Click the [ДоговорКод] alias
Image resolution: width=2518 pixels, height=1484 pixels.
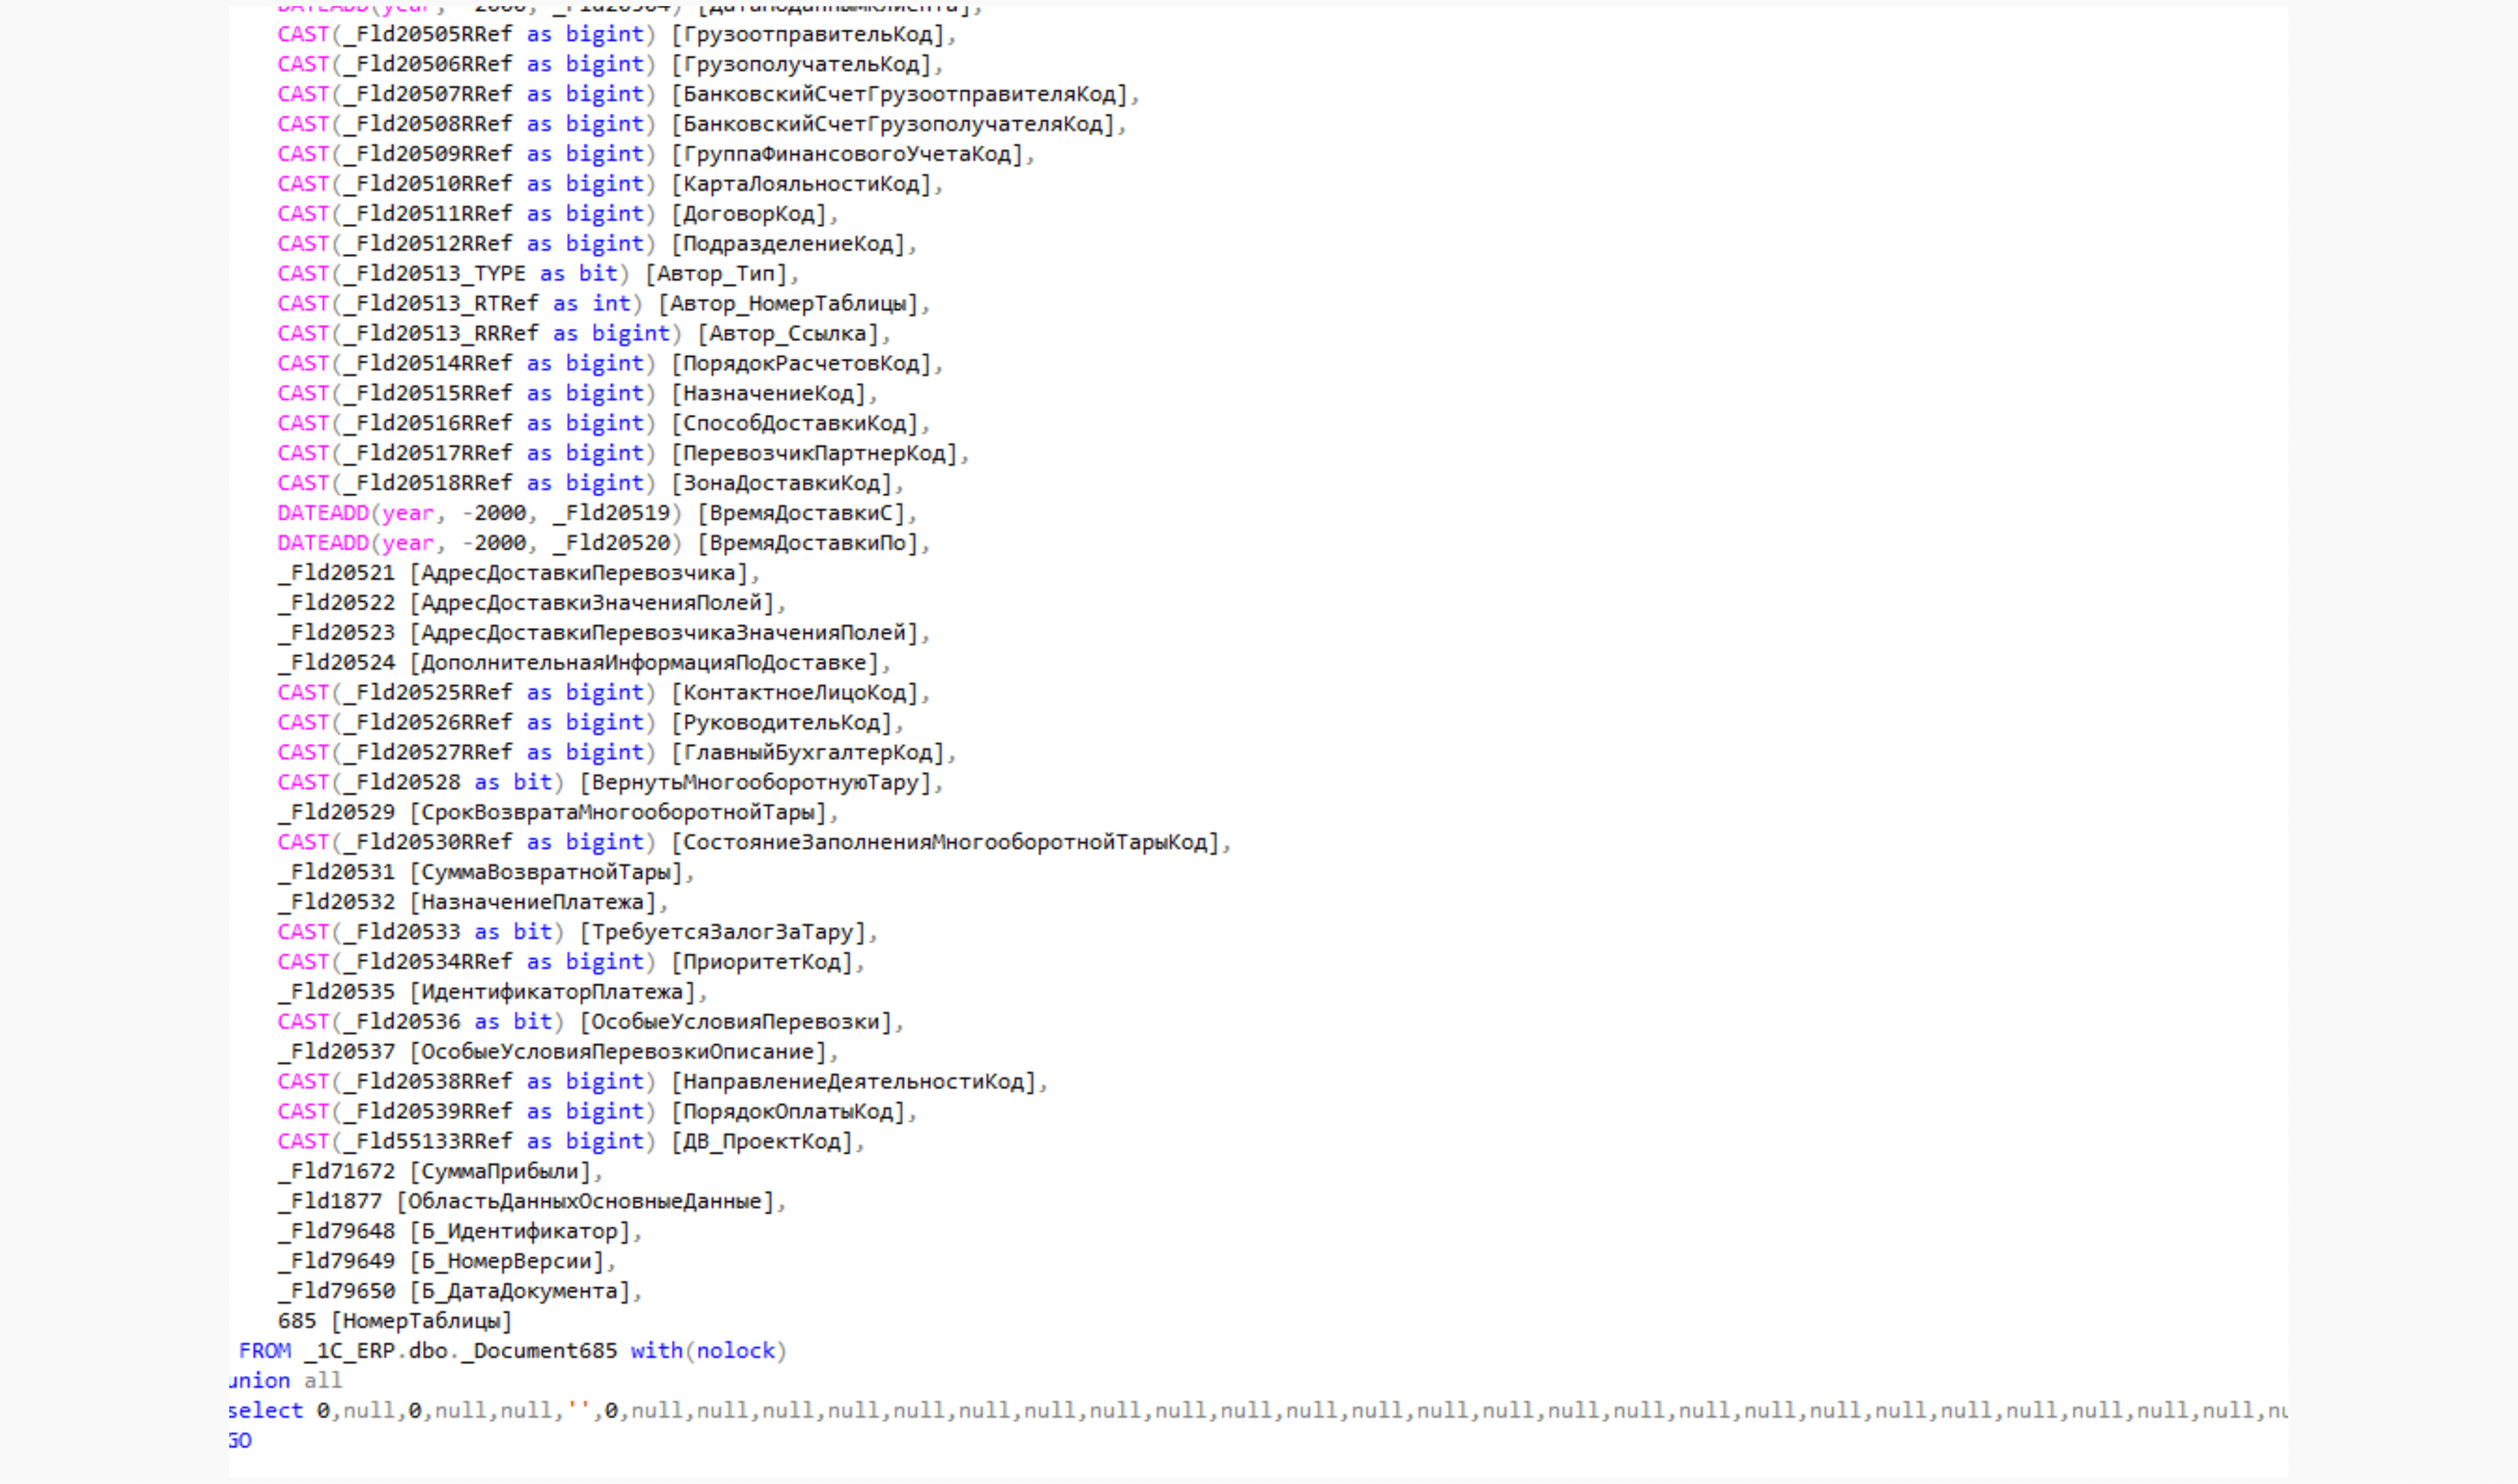pyautogui.click(x=749, y=214)
